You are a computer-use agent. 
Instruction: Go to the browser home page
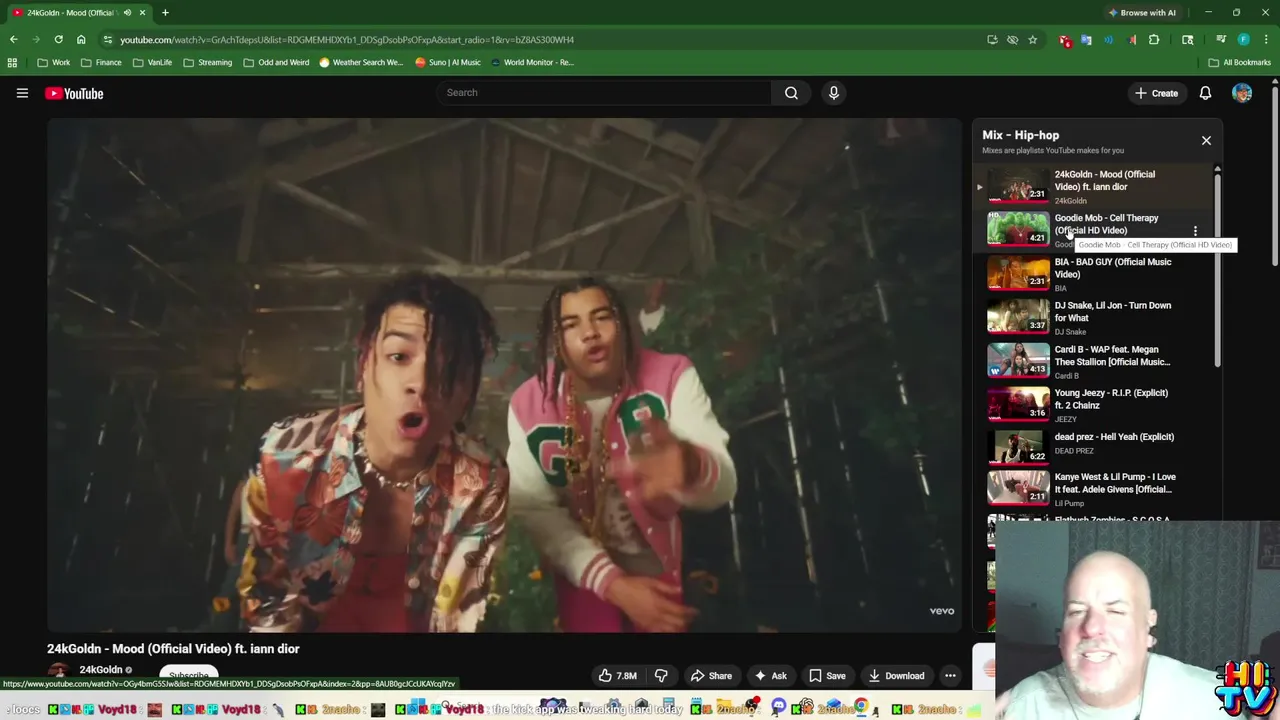click(81, 40)
